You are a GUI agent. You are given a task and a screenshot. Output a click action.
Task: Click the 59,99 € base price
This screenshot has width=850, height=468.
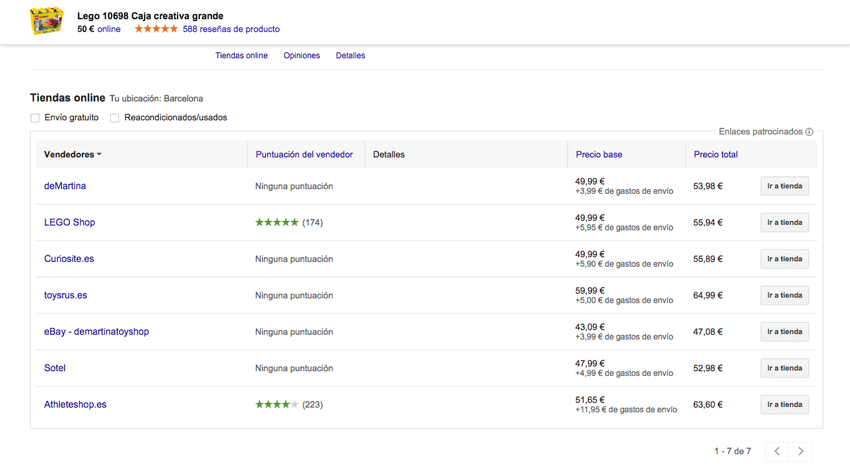click(590, 291)
